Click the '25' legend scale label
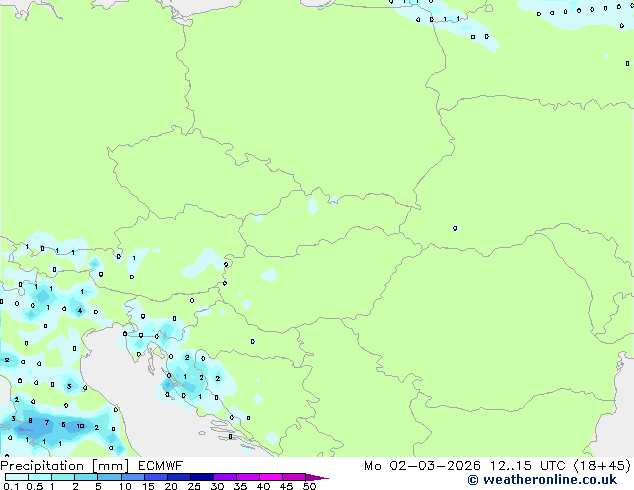 pos(194,486)
